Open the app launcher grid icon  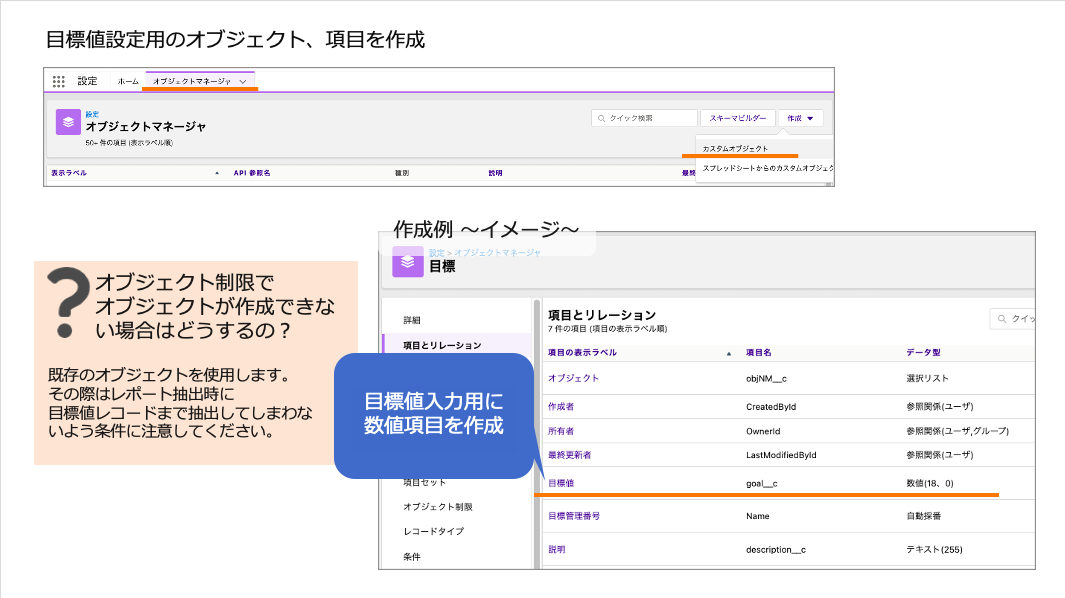click(58, 82)
